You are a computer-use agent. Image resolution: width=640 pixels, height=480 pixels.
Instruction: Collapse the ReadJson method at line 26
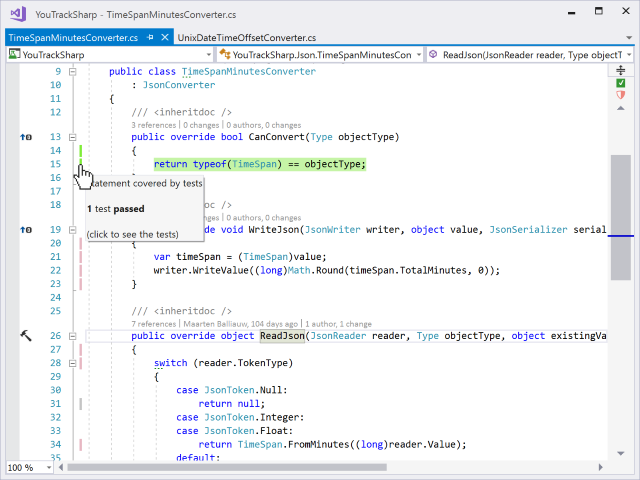pos(73,337)
